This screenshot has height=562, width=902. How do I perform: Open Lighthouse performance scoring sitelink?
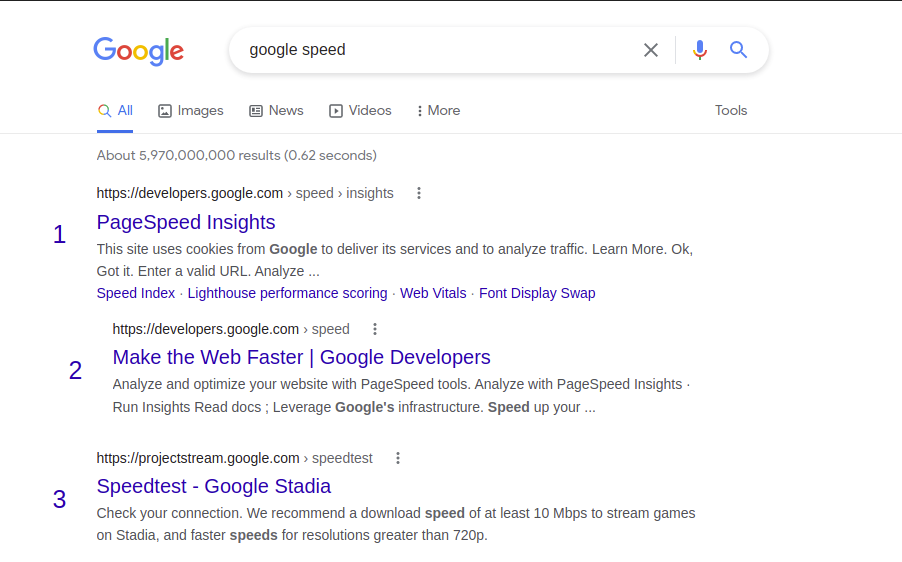coord(288,293)
